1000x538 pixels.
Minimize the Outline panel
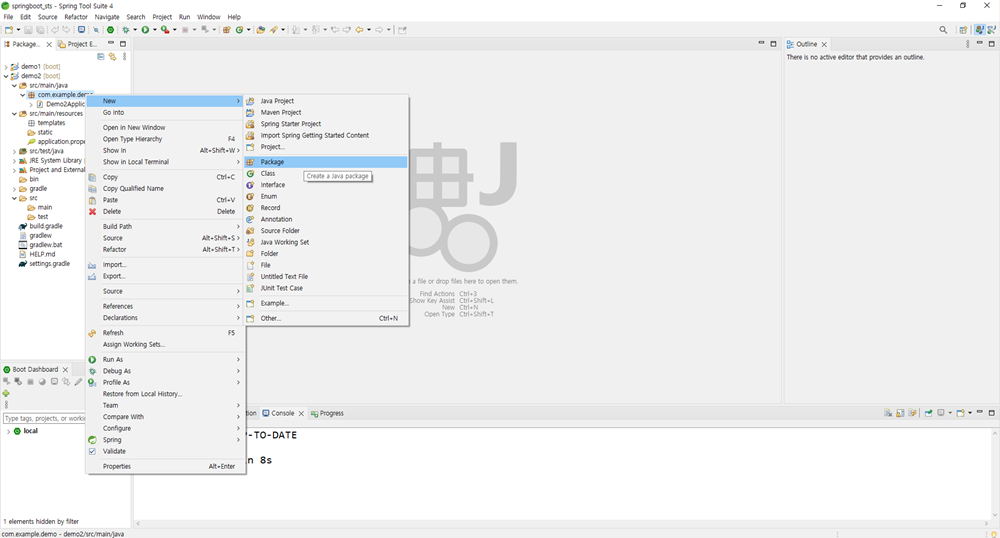[x=980, y=43]
